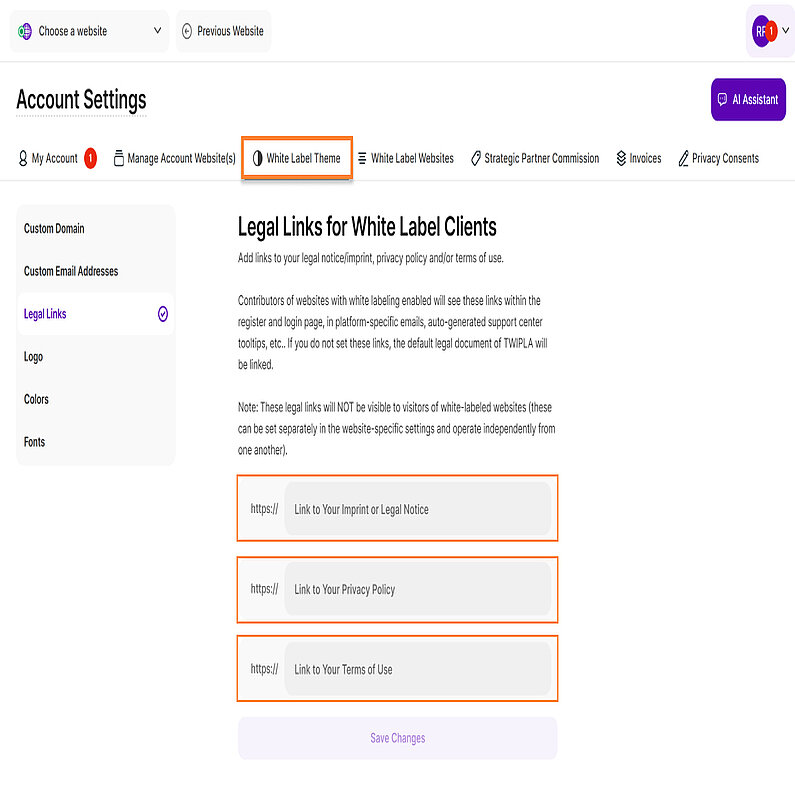
Task: Click the RF user avatar
Action: pos(762,31)
